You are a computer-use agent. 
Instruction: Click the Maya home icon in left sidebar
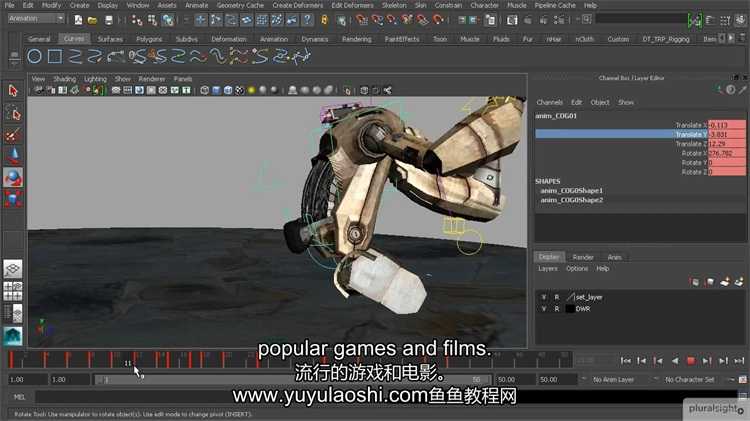pyautogui.click(x=13, y=336)
